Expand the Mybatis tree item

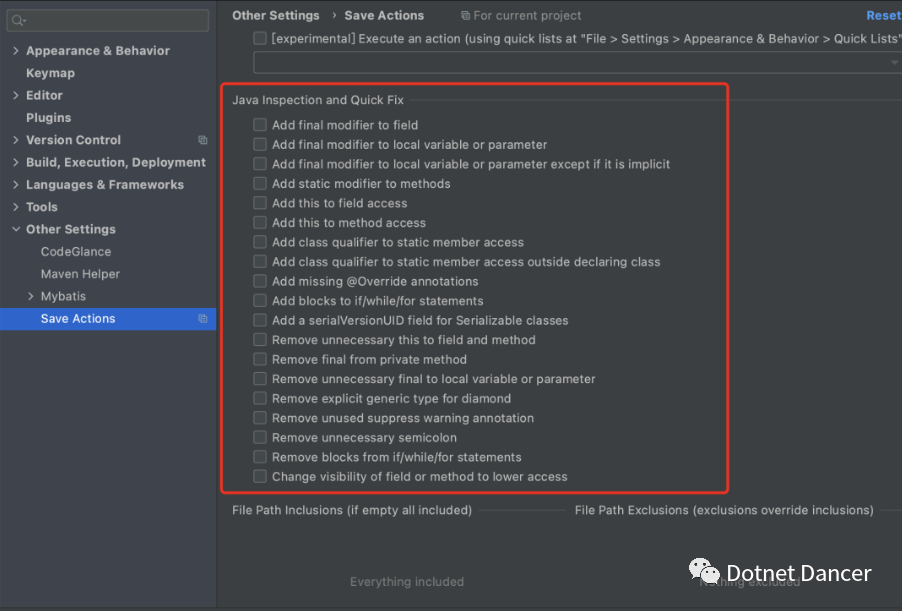[x=31, y=297]
